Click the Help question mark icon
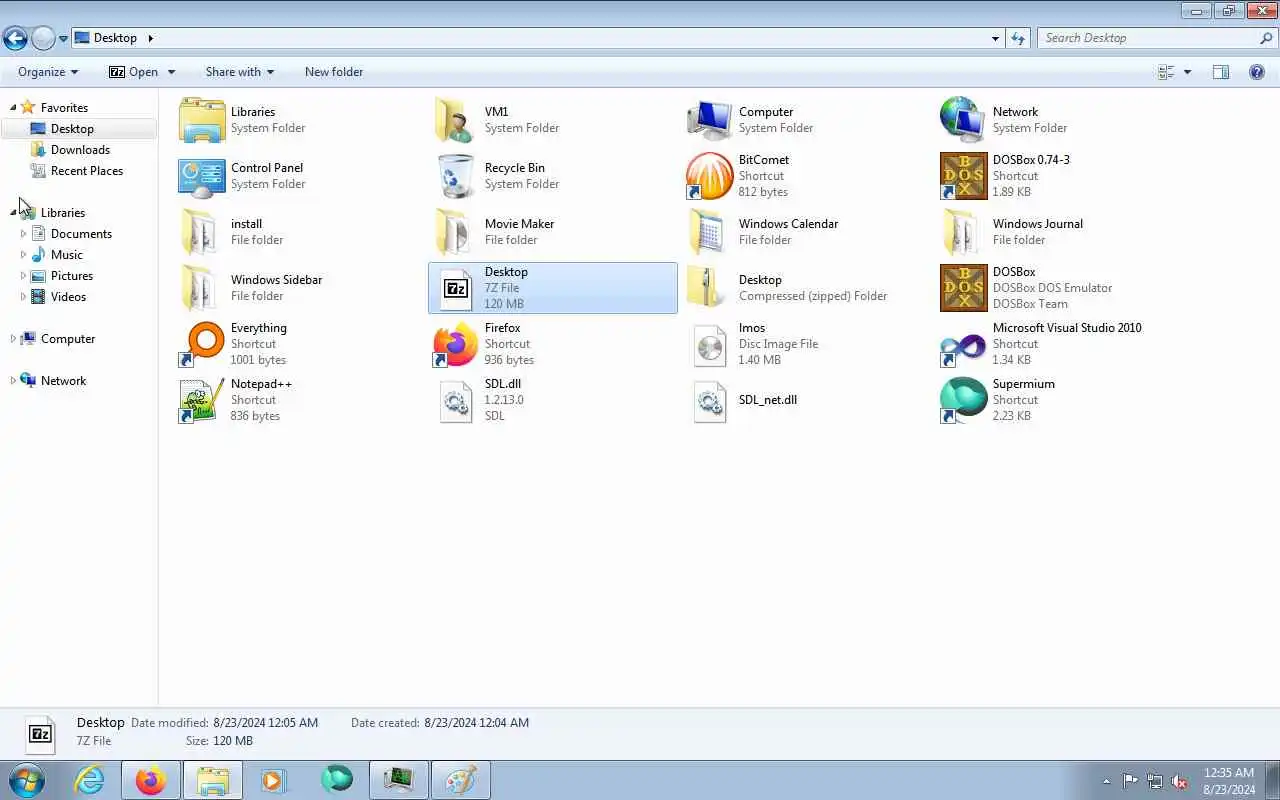Screen dimensions: 1280x800 (x=1257, y=72)
